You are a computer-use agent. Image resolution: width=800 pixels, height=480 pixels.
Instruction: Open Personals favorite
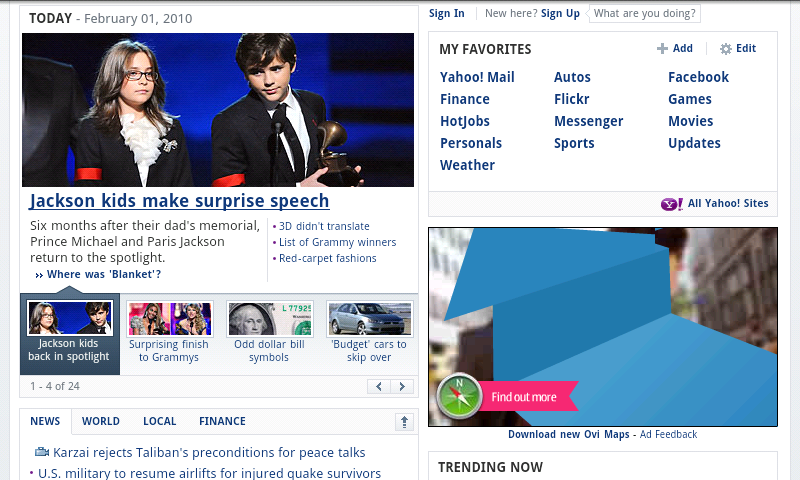point(471,143)
